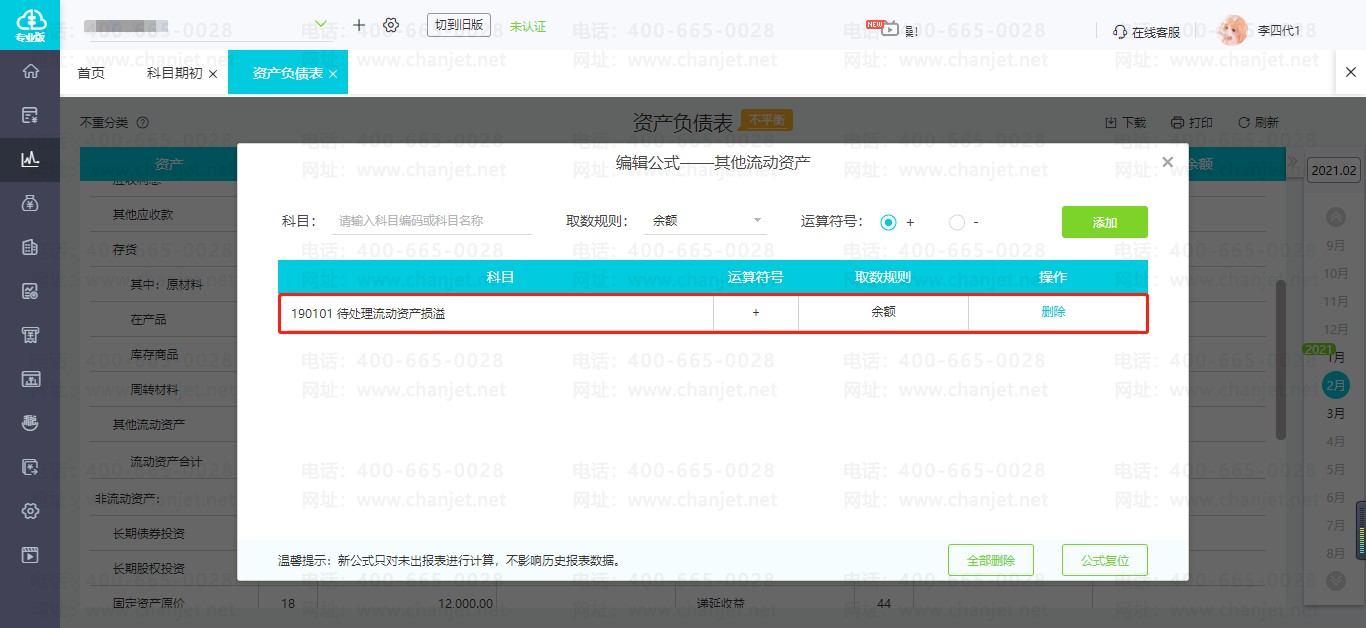Open the settings gear icon in left sidebar
The width and height of the screenshot is (1366, 628).
click(30, 511)
